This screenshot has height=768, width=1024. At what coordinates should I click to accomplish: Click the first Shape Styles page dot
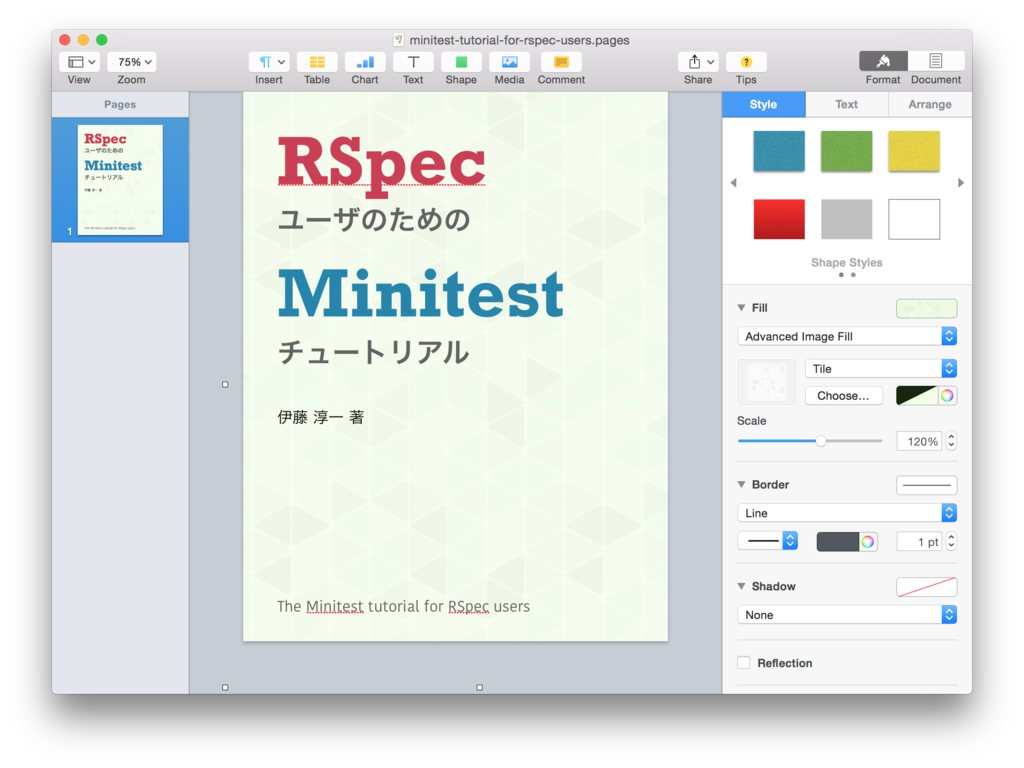pyautogui.click(x=841, y=275)
